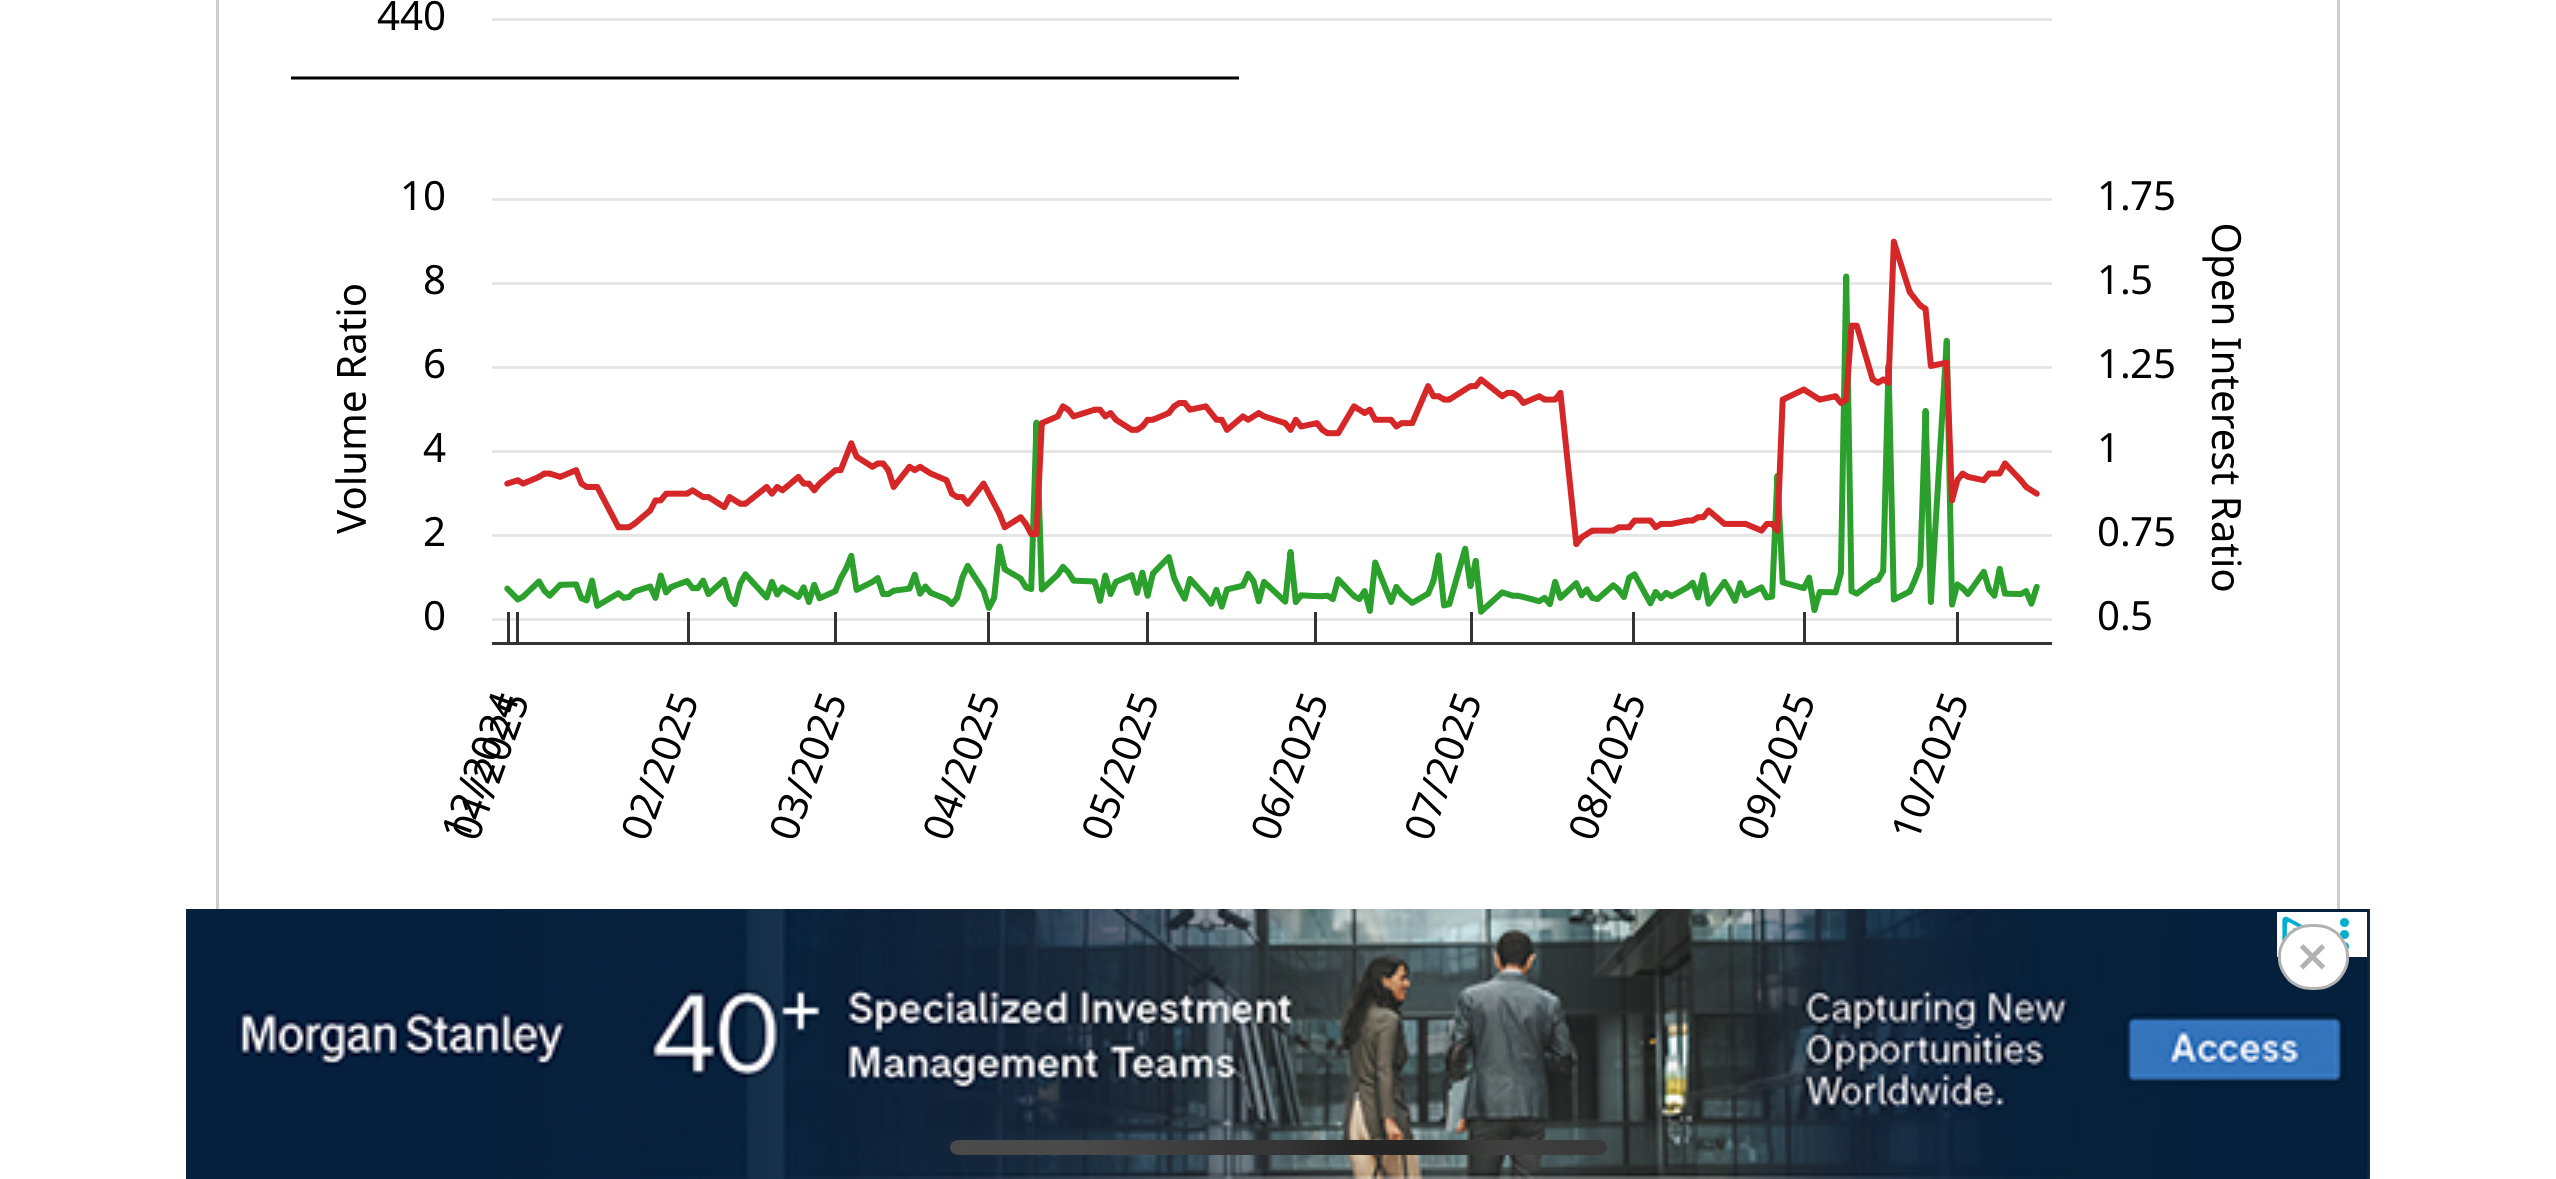Click the 08/2025 x-axis date label

point(1606,765)
